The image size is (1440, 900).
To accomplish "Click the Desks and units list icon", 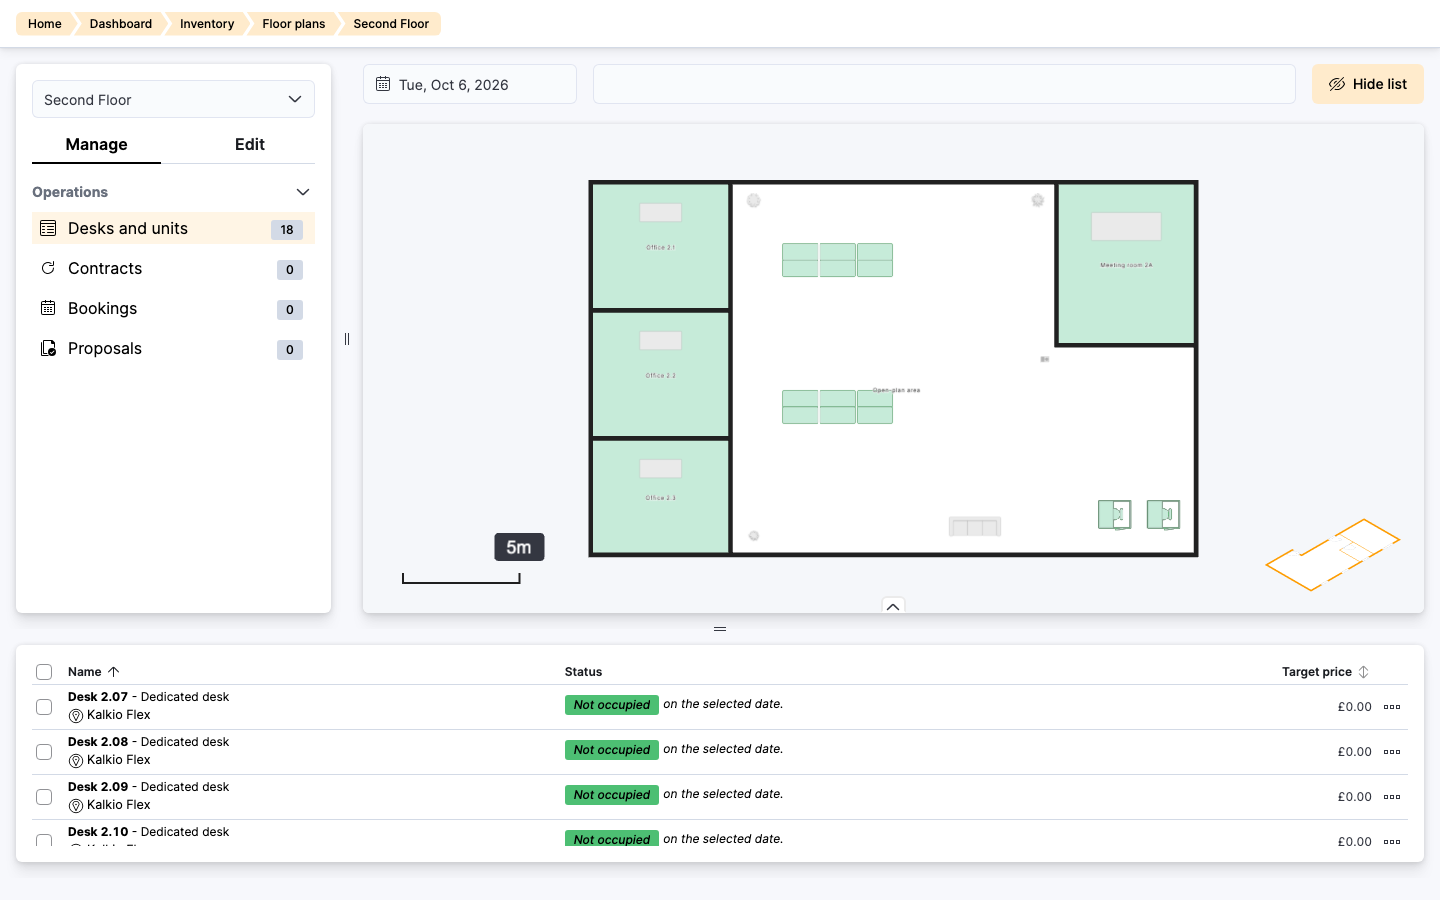I will [x=48, y=228].
